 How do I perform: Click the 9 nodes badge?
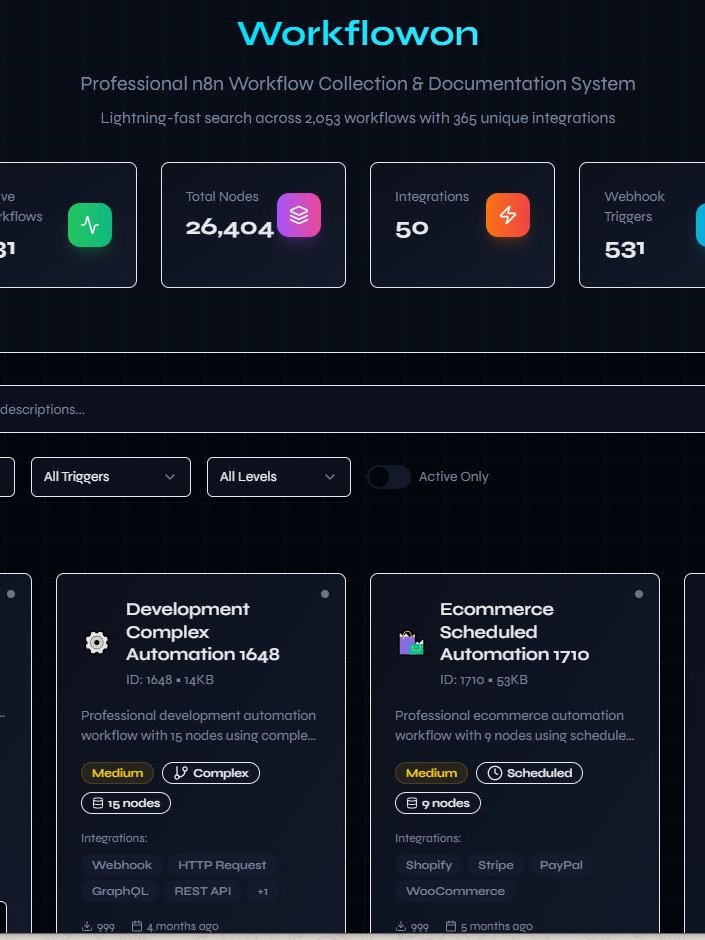[x=438, y=803]
